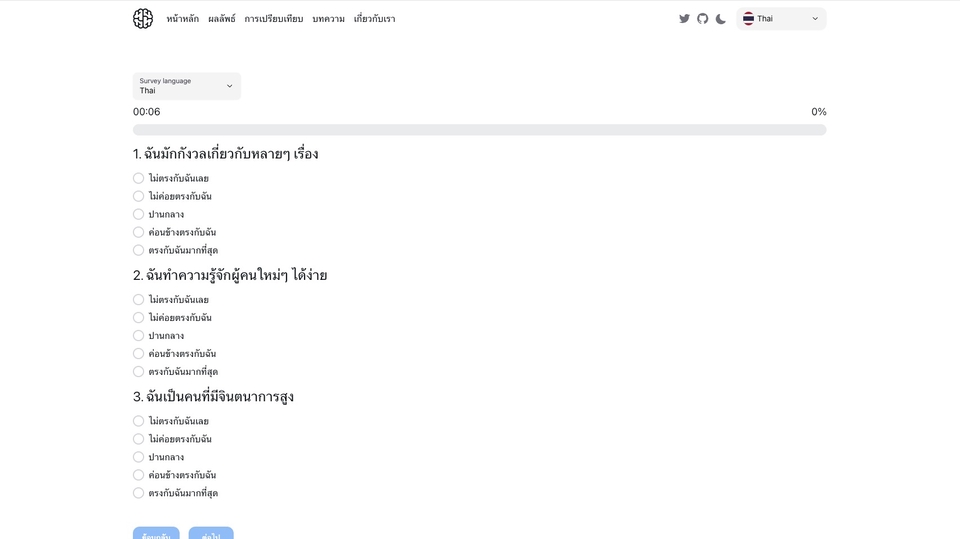Open the บทความ menu item
The width and height of the screenshot is (960, 539).
pyautogui.click(x=328, y=19)
